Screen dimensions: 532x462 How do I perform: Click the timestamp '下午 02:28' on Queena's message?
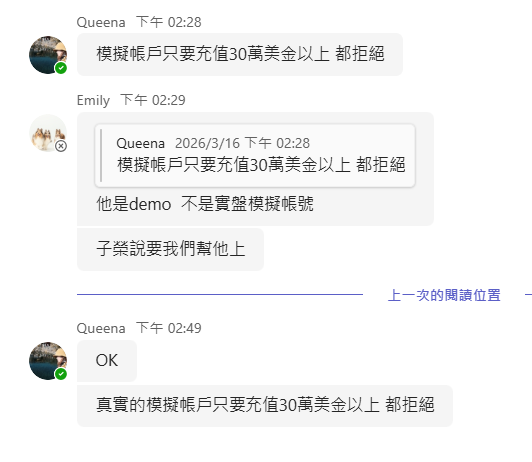click(x=169, y=22)
